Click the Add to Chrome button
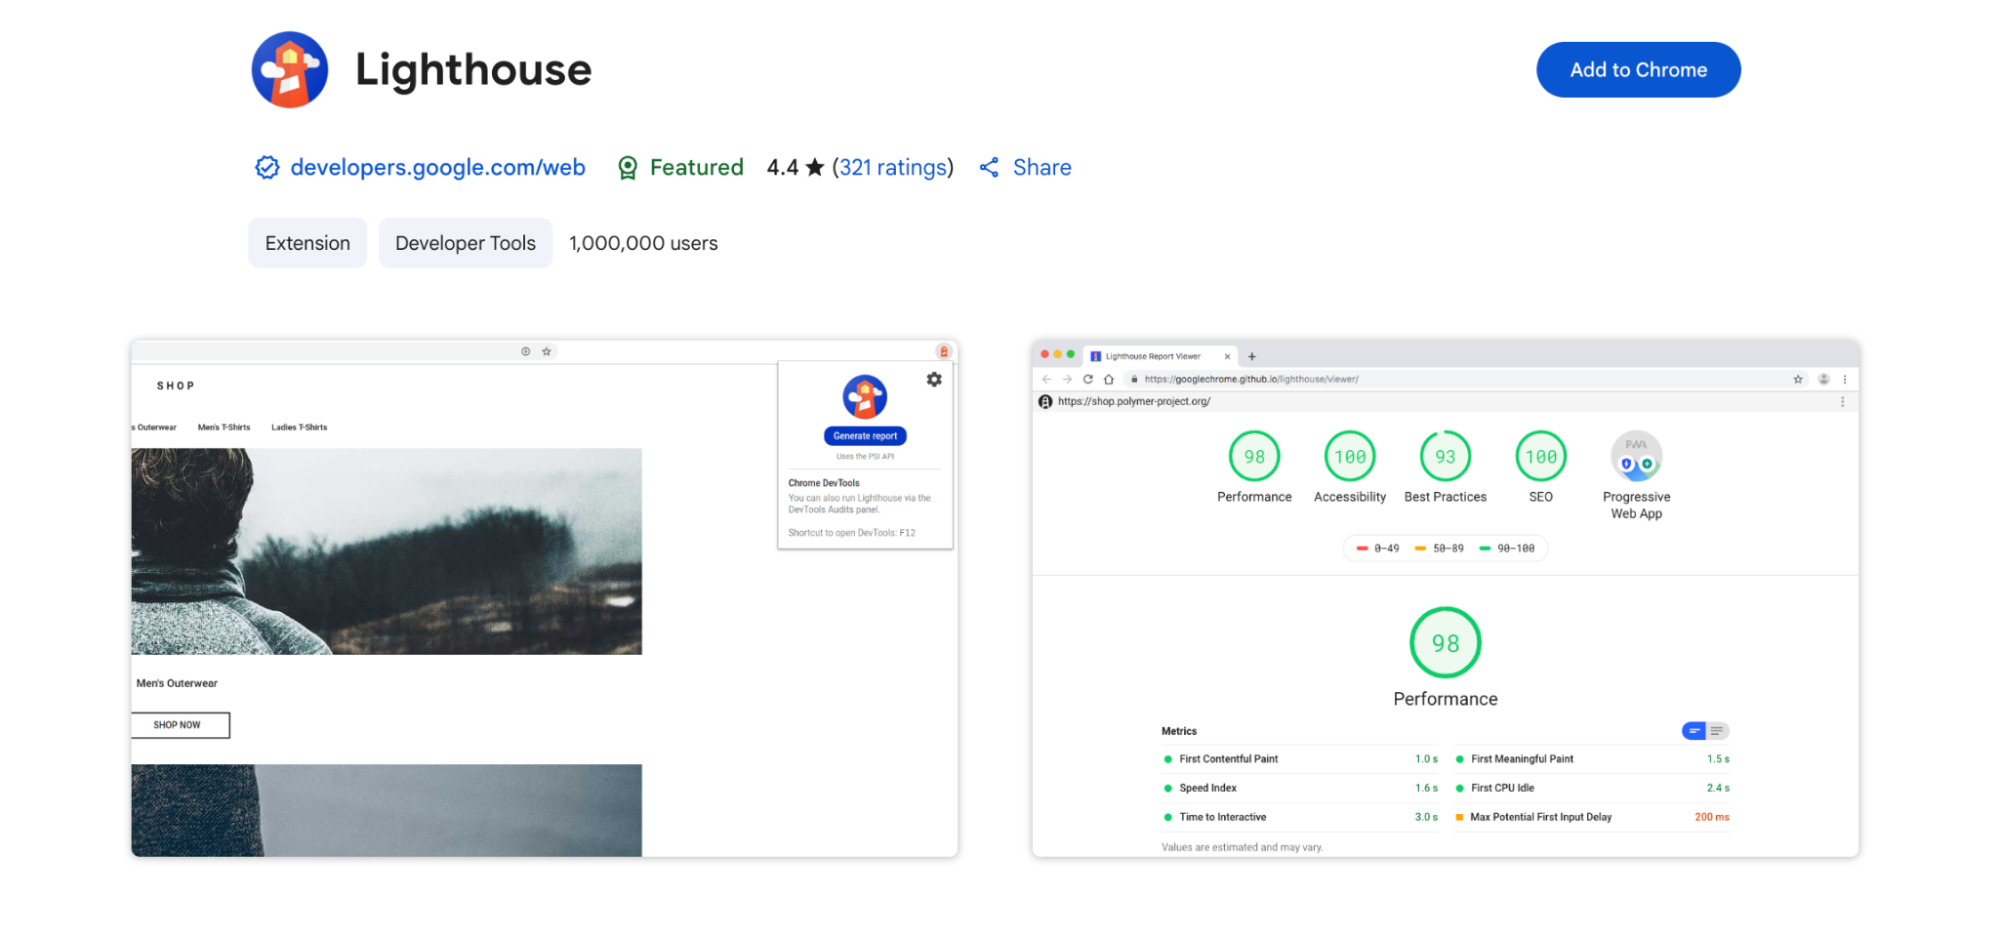 tap(1637, 70)
